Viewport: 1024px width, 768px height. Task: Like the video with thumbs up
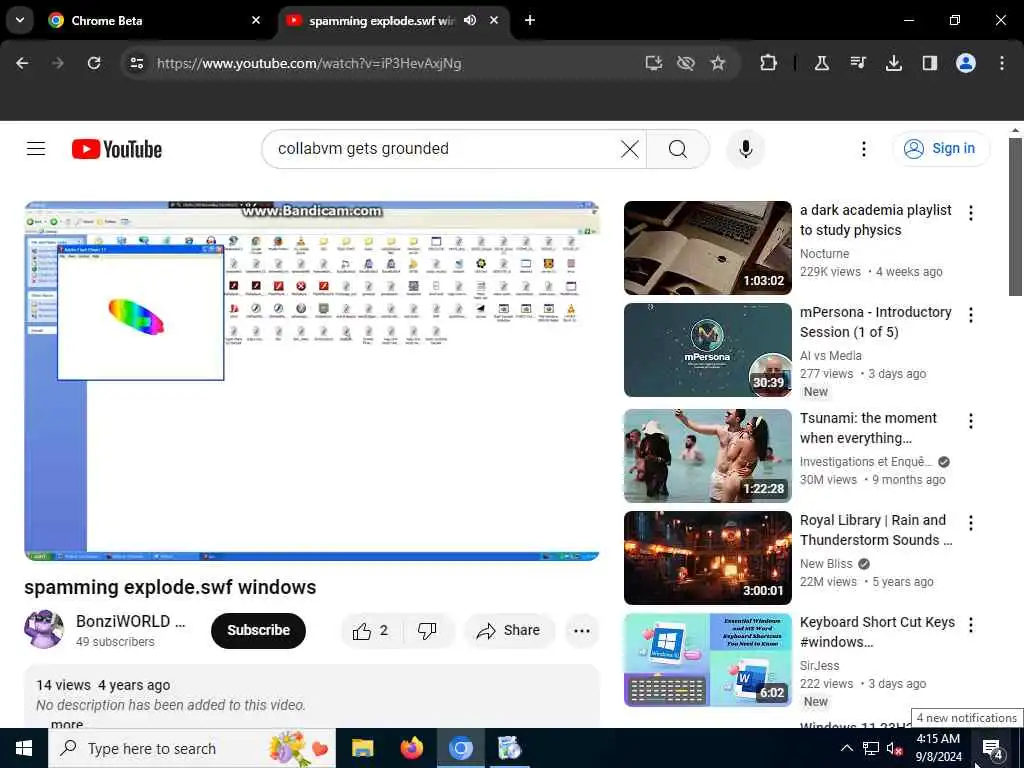point(370,630)
